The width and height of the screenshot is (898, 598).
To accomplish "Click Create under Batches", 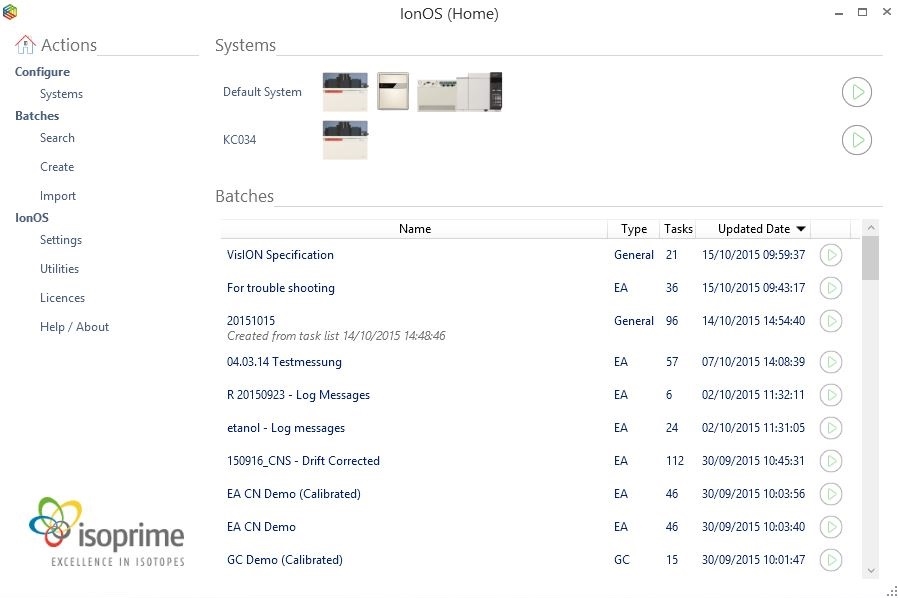I will [x=57, y=167].
